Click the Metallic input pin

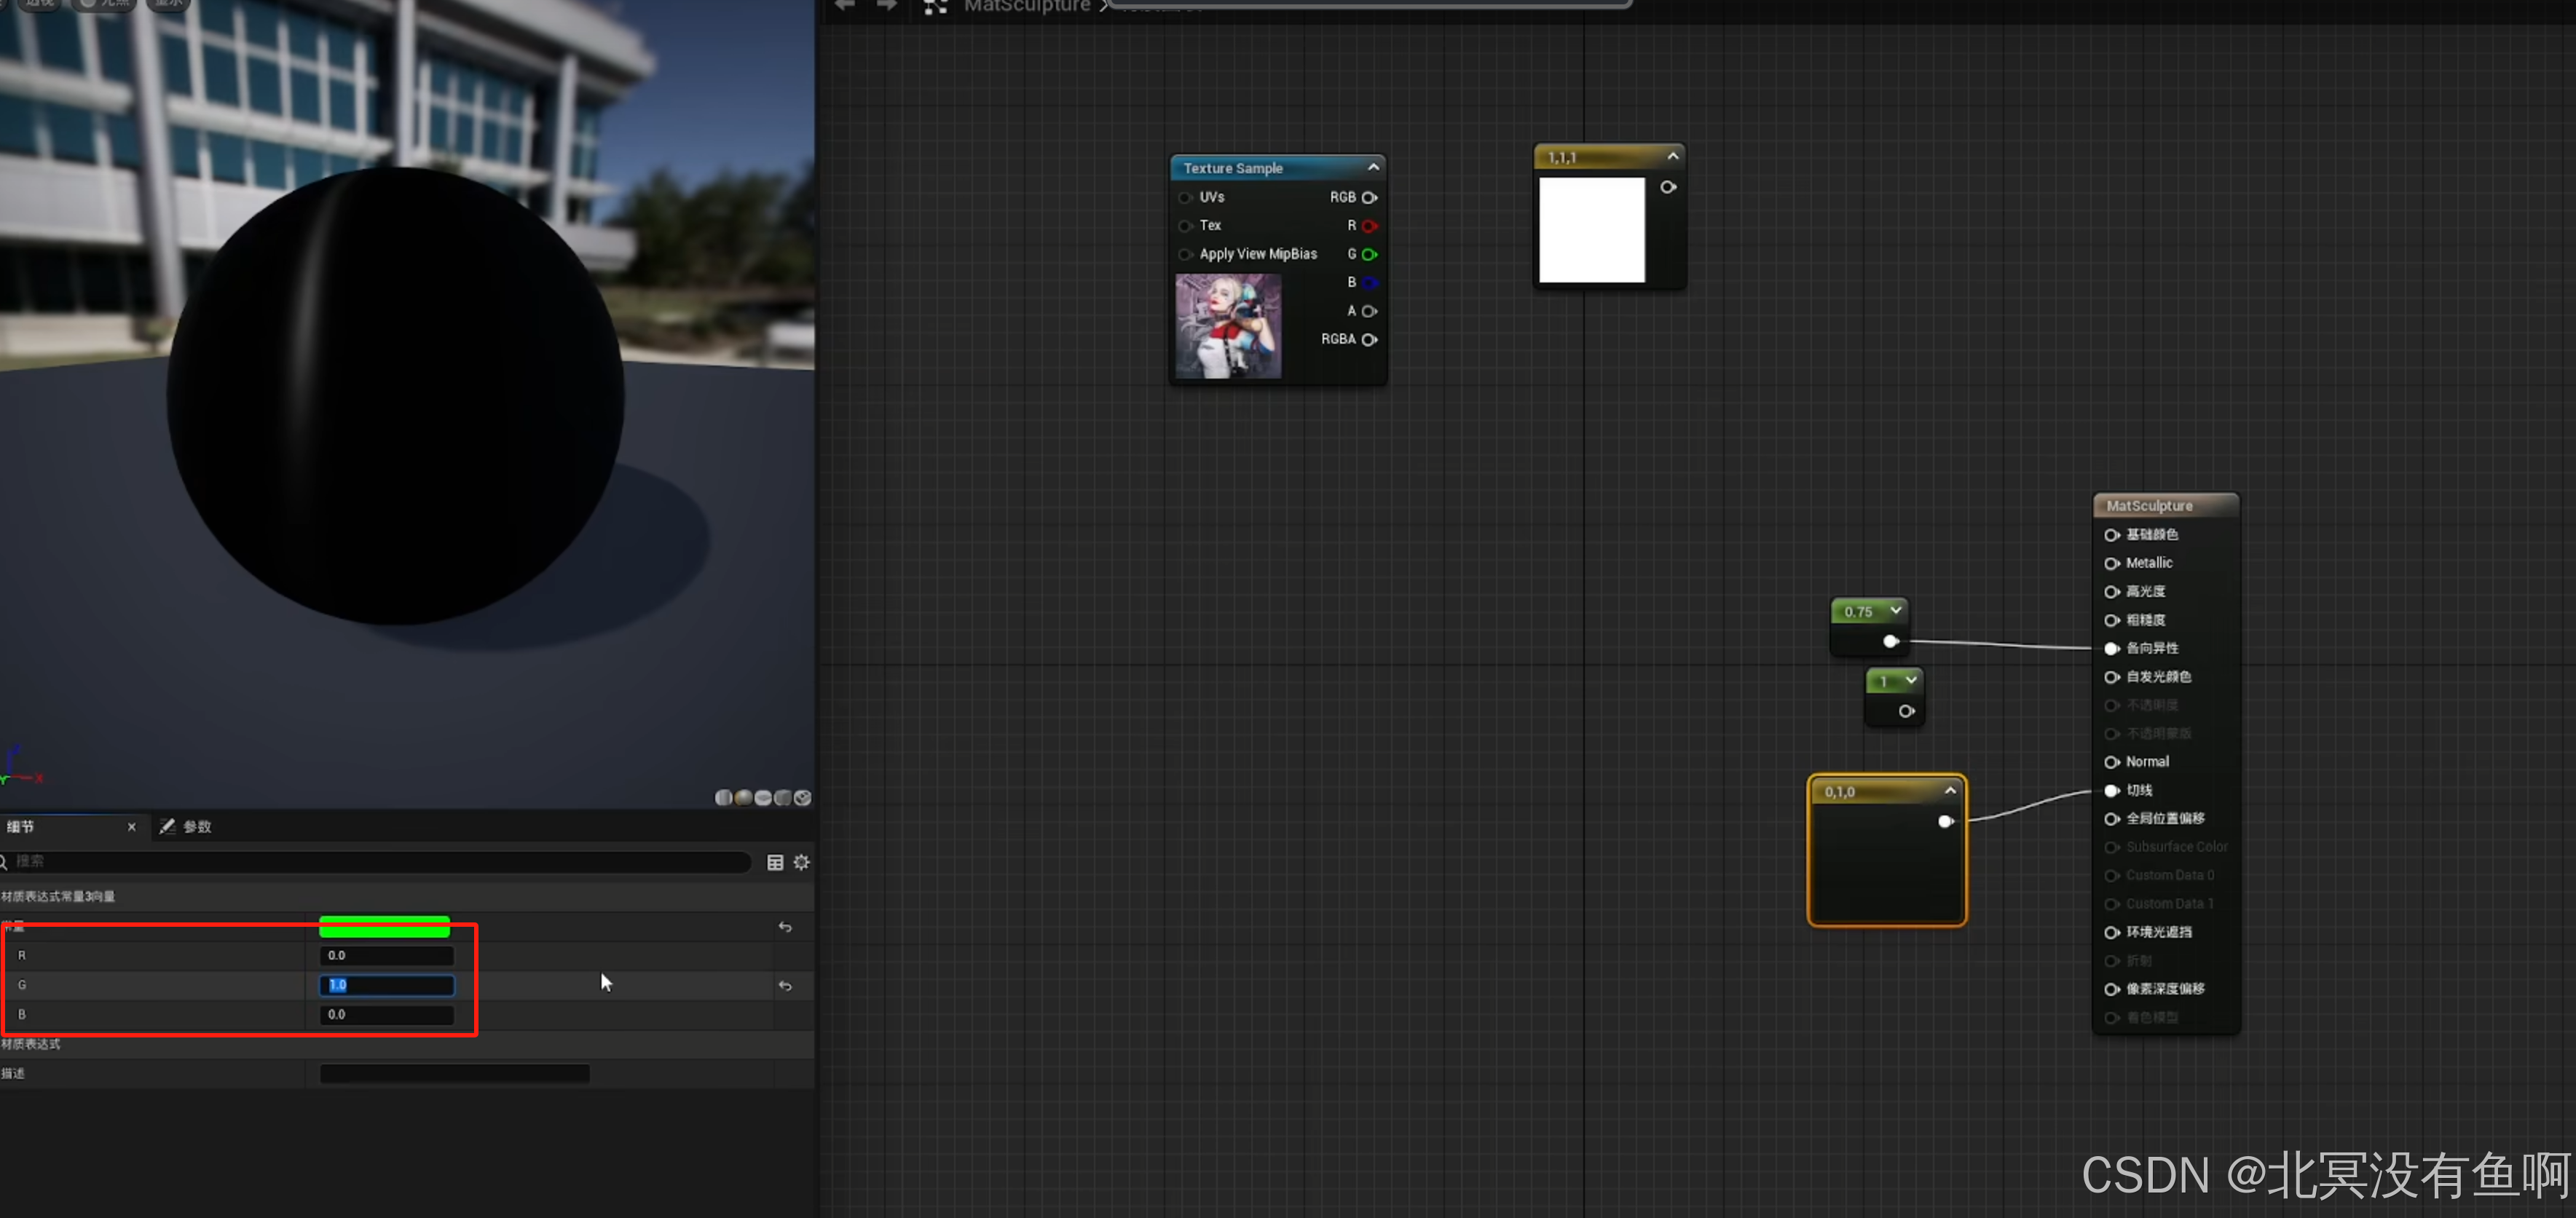tap(2111, 563)
